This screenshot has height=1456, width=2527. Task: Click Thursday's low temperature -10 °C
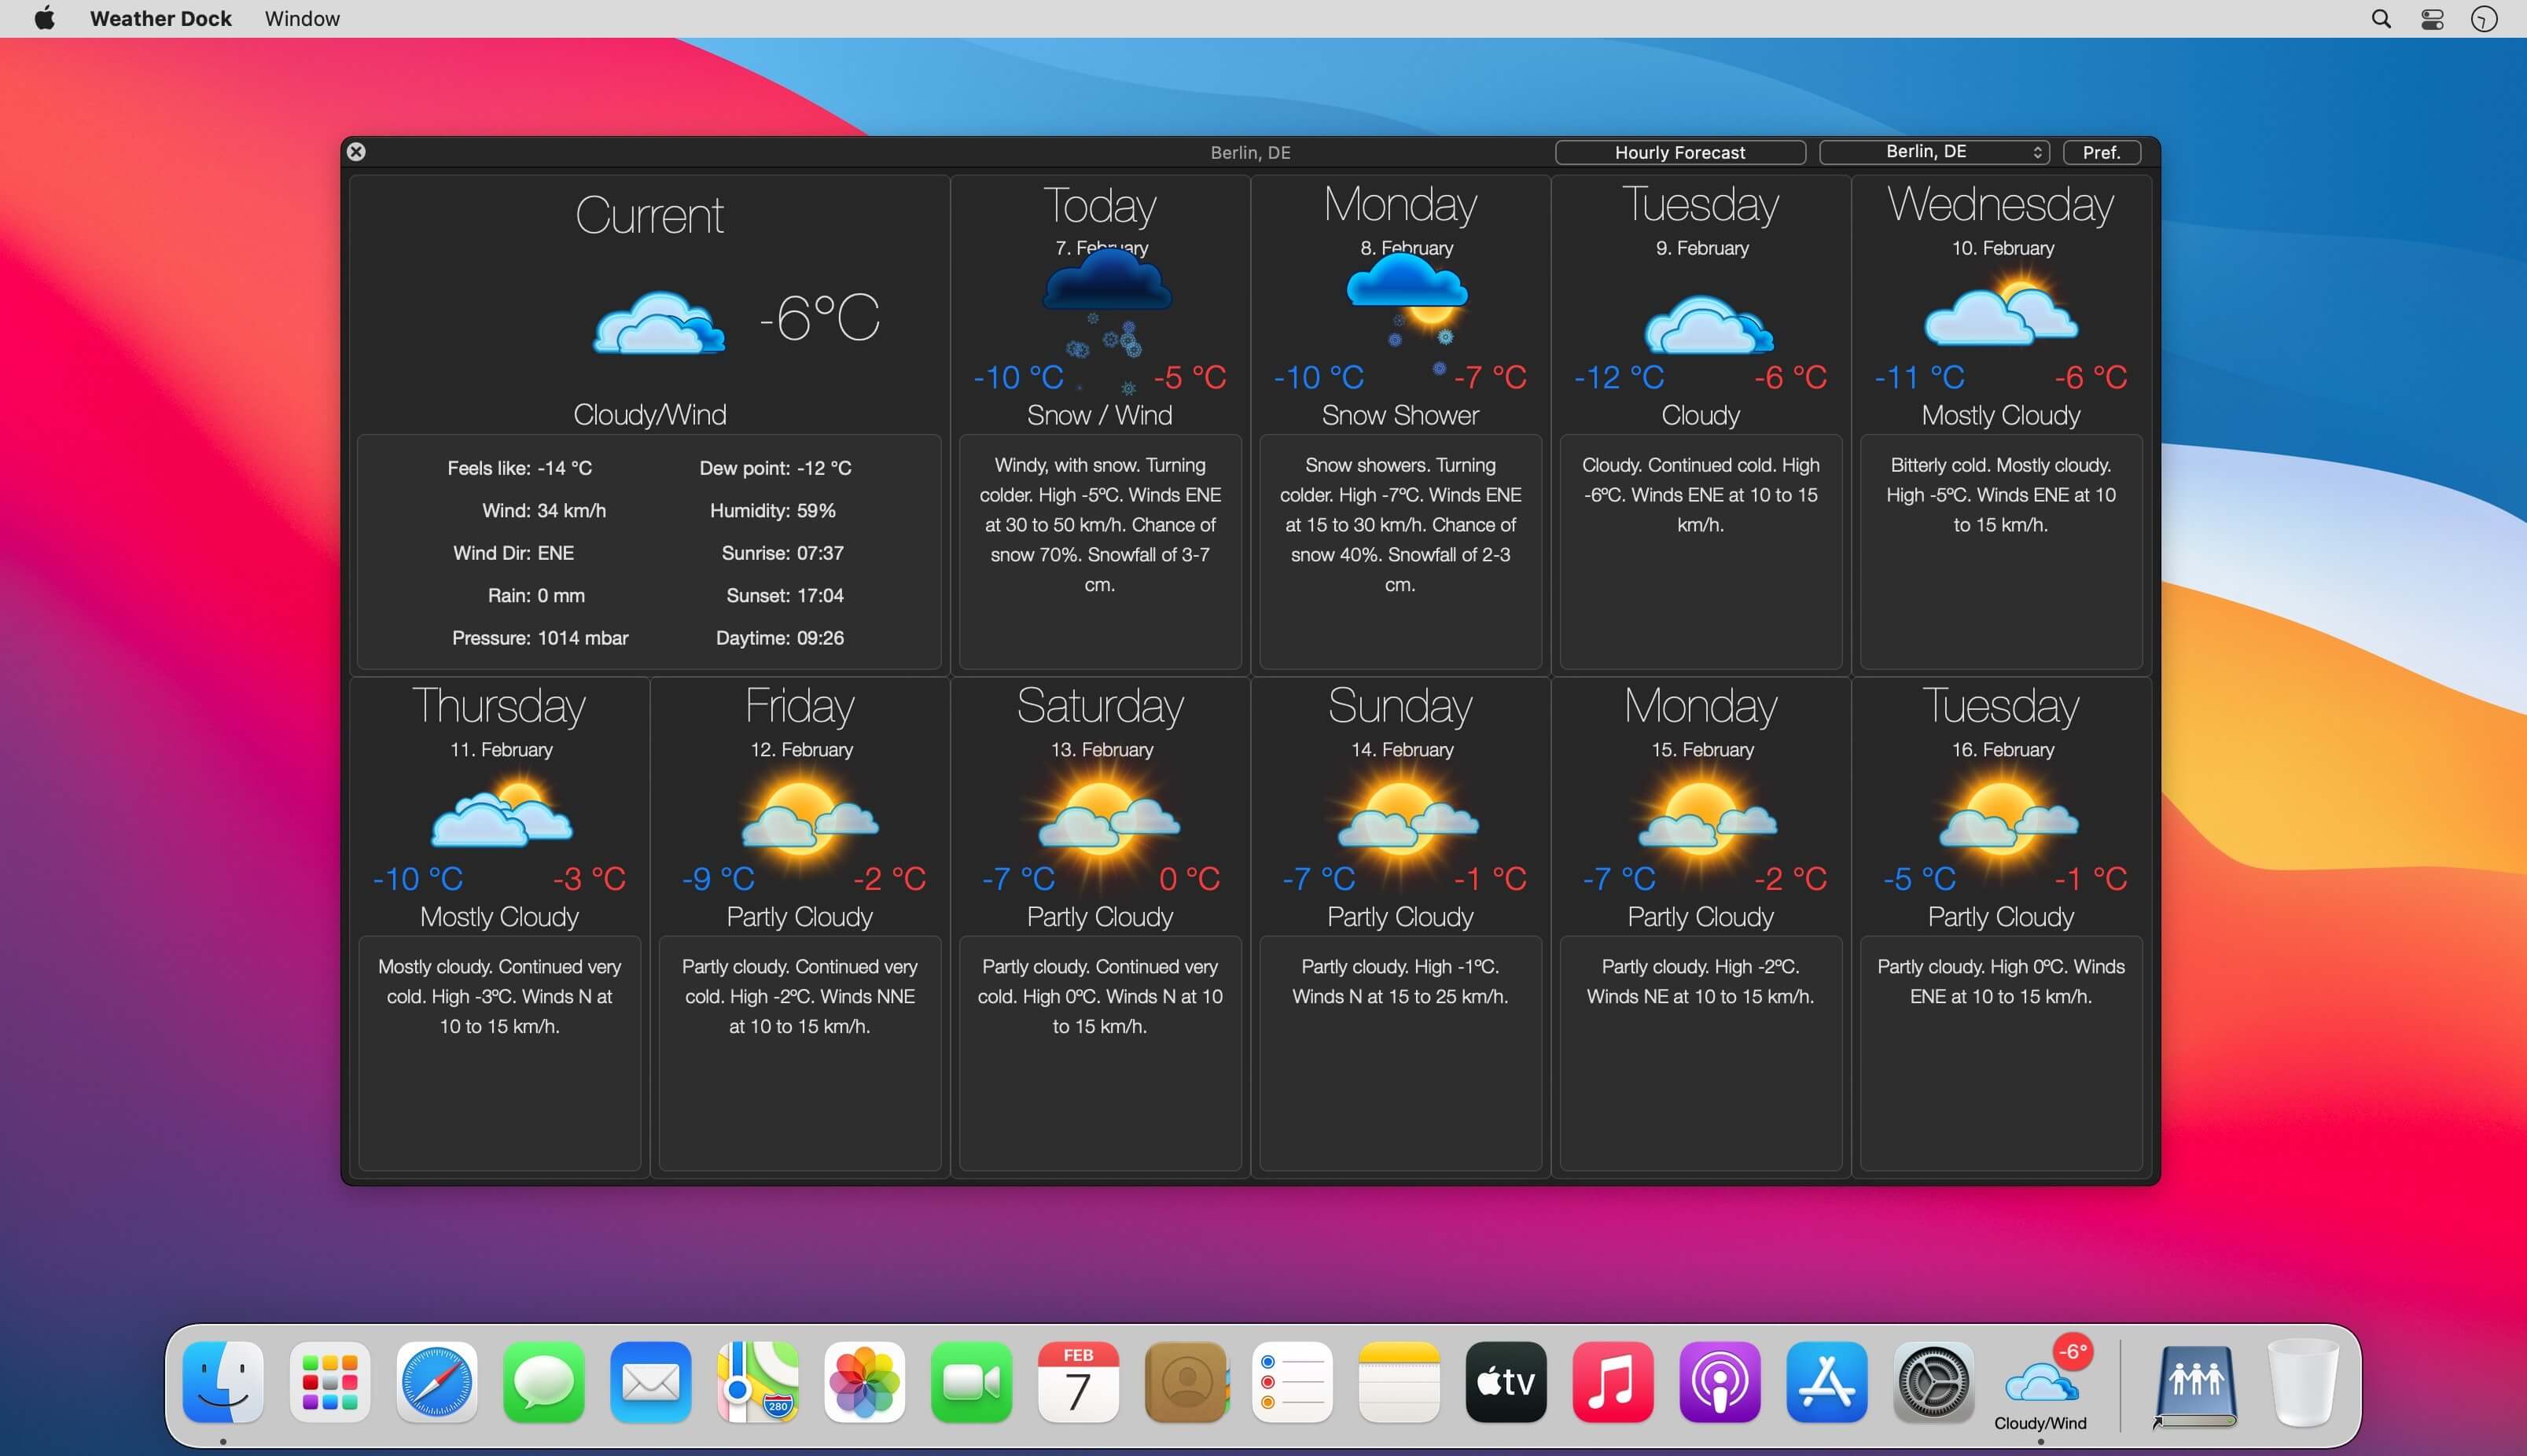(418, 879)
